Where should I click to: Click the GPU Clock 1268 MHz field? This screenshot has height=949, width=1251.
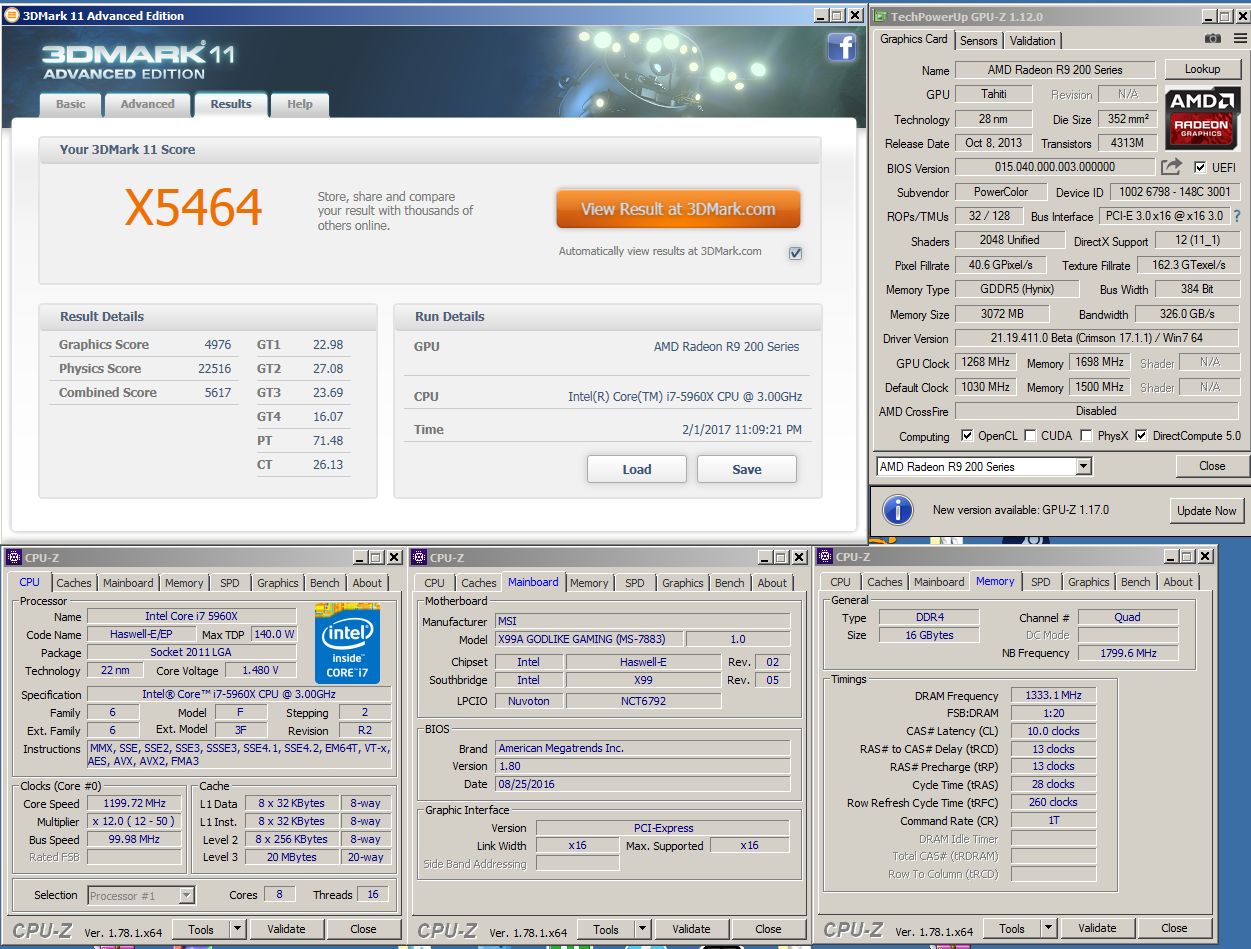(987, 363)
